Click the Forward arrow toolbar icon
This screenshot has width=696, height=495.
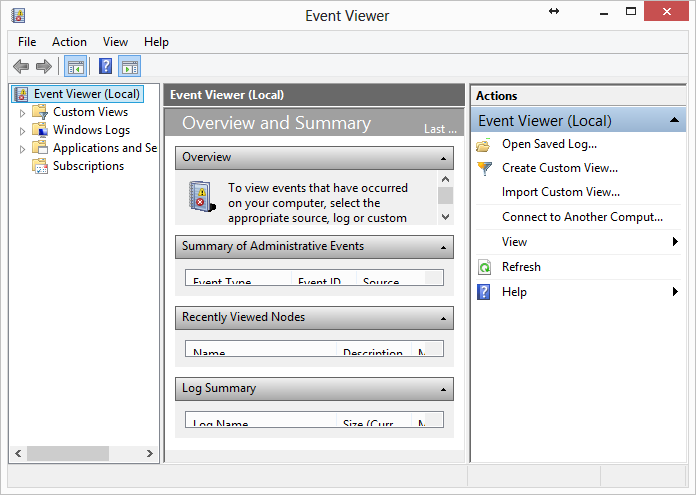(x=43, y=67)
